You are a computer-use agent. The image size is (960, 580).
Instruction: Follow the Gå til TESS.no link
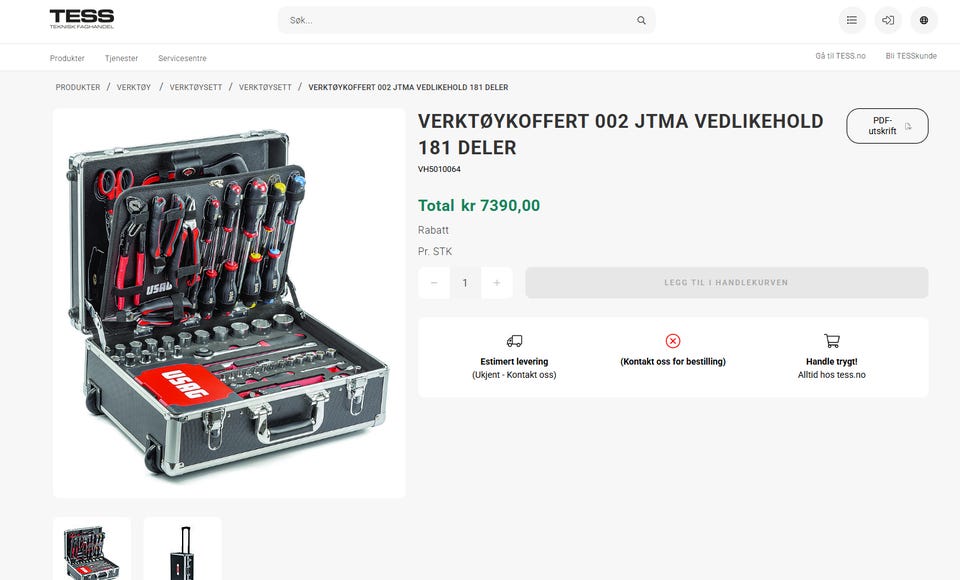[x=840, y=56]
